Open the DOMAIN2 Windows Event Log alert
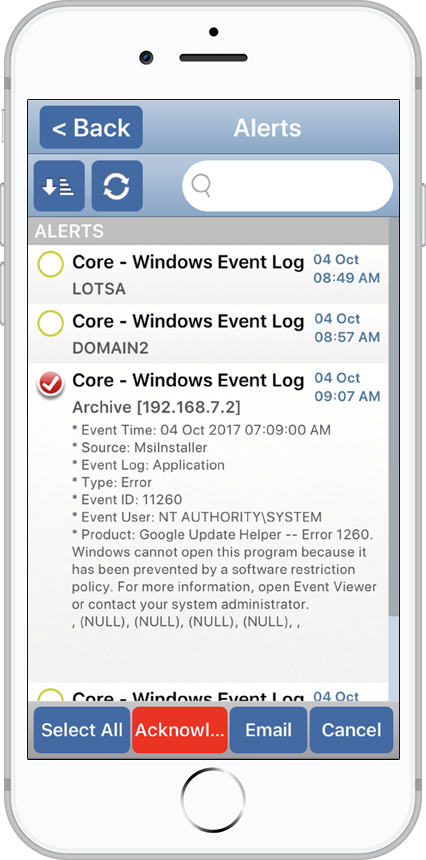Image resolution: width=426 pixels, height=860 pixels. [x=208, y=334]
